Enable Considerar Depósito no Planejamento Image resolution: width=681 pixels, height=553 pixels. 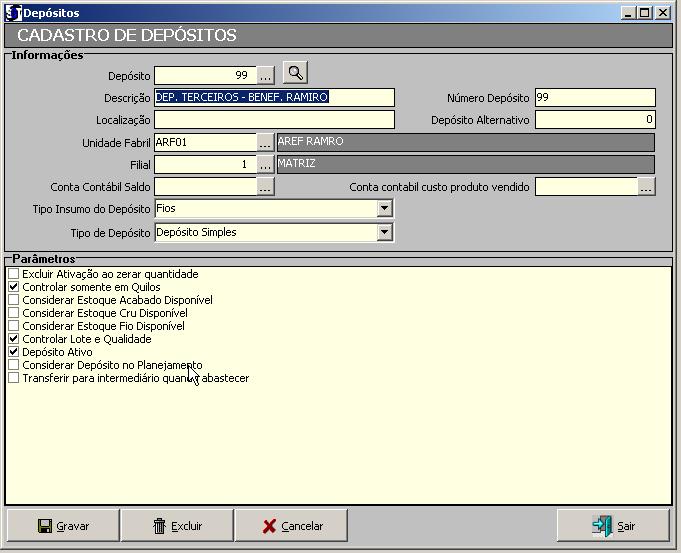[x=14, y=365]
